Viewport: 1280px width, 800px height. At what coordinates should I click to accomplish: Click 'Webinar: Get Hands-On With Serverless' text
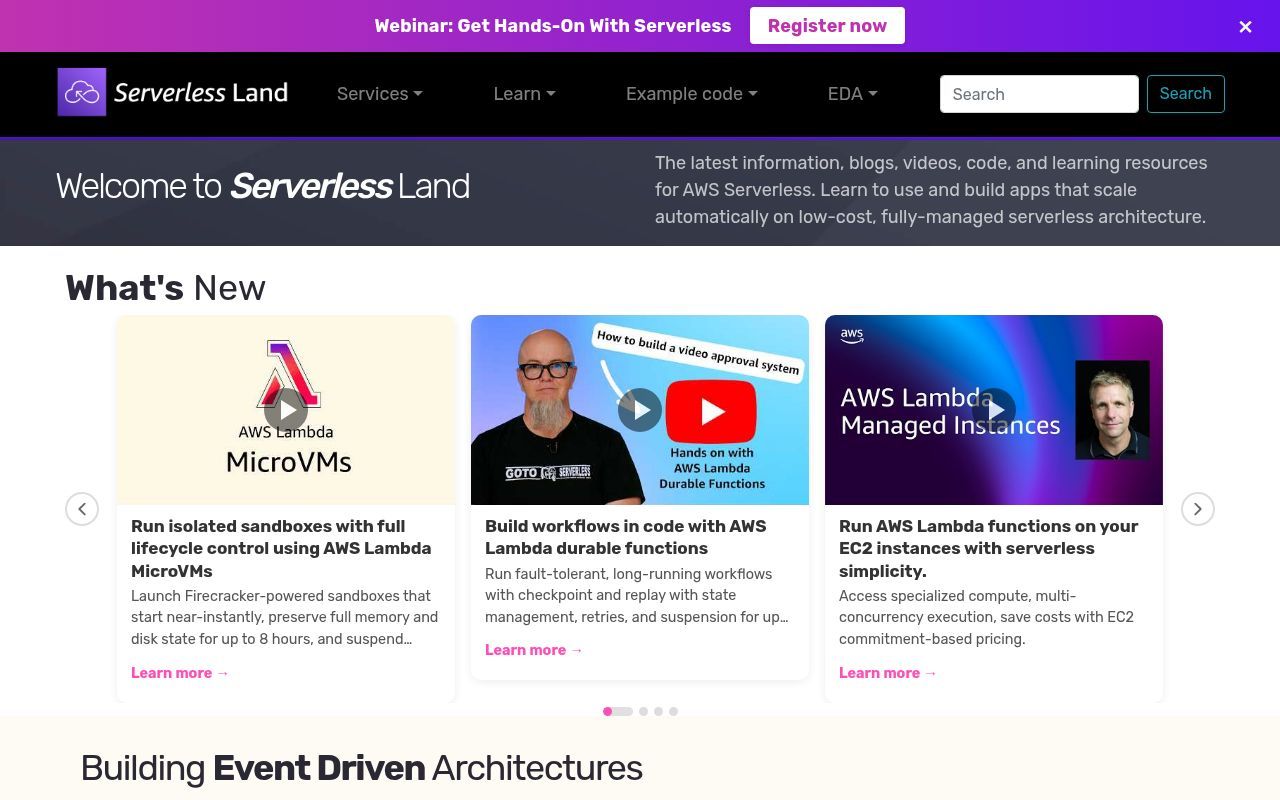pyautogui.click(x=553, y=26)
